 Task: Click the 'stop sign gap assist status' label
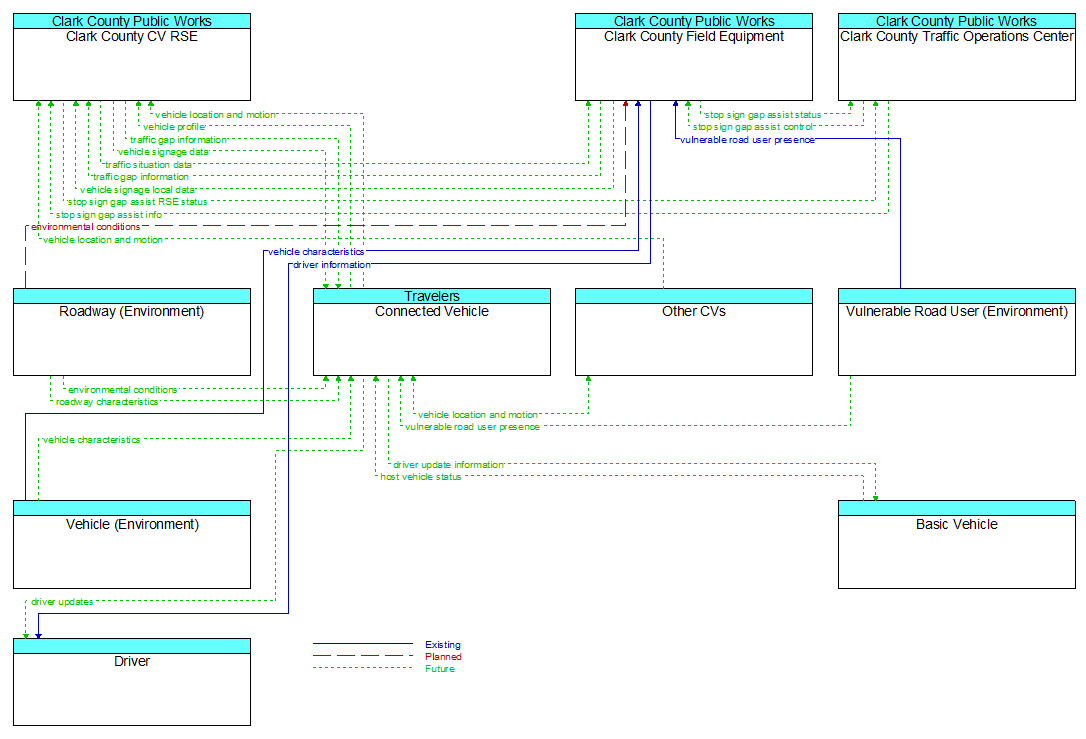coord(763,115)
